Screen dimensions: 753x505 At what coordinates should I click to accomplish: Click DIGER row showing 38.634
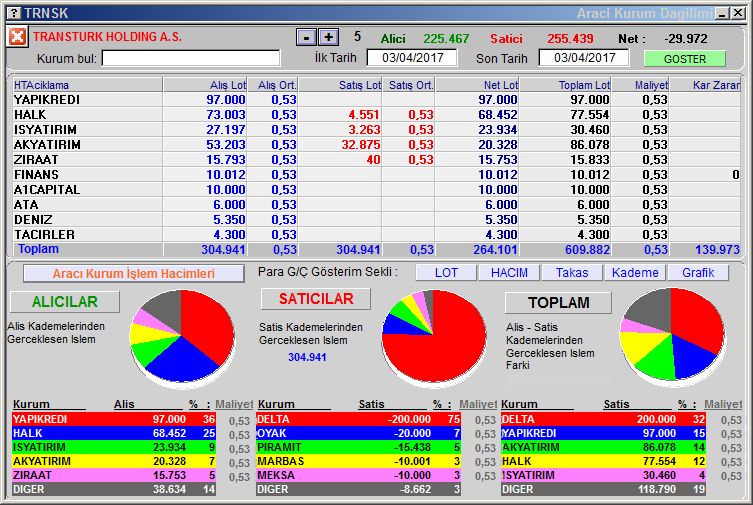tap(114, 489)
